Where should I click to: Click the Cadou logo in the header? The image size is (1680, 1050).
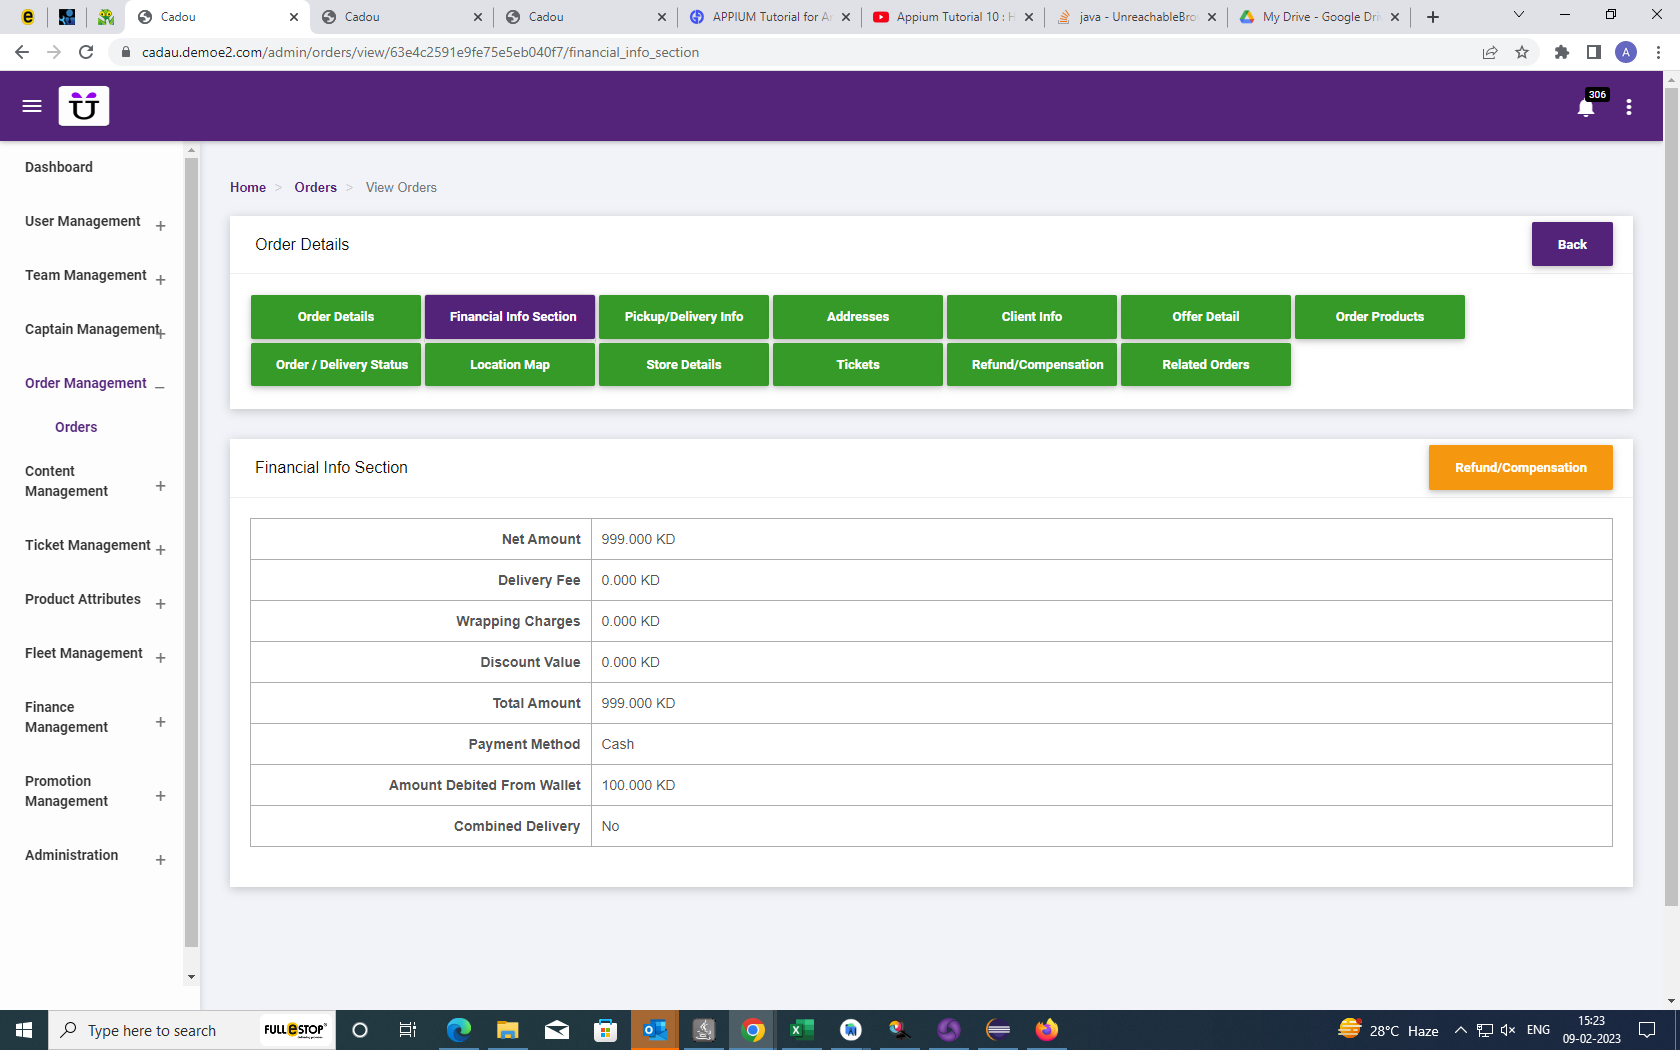84,106
